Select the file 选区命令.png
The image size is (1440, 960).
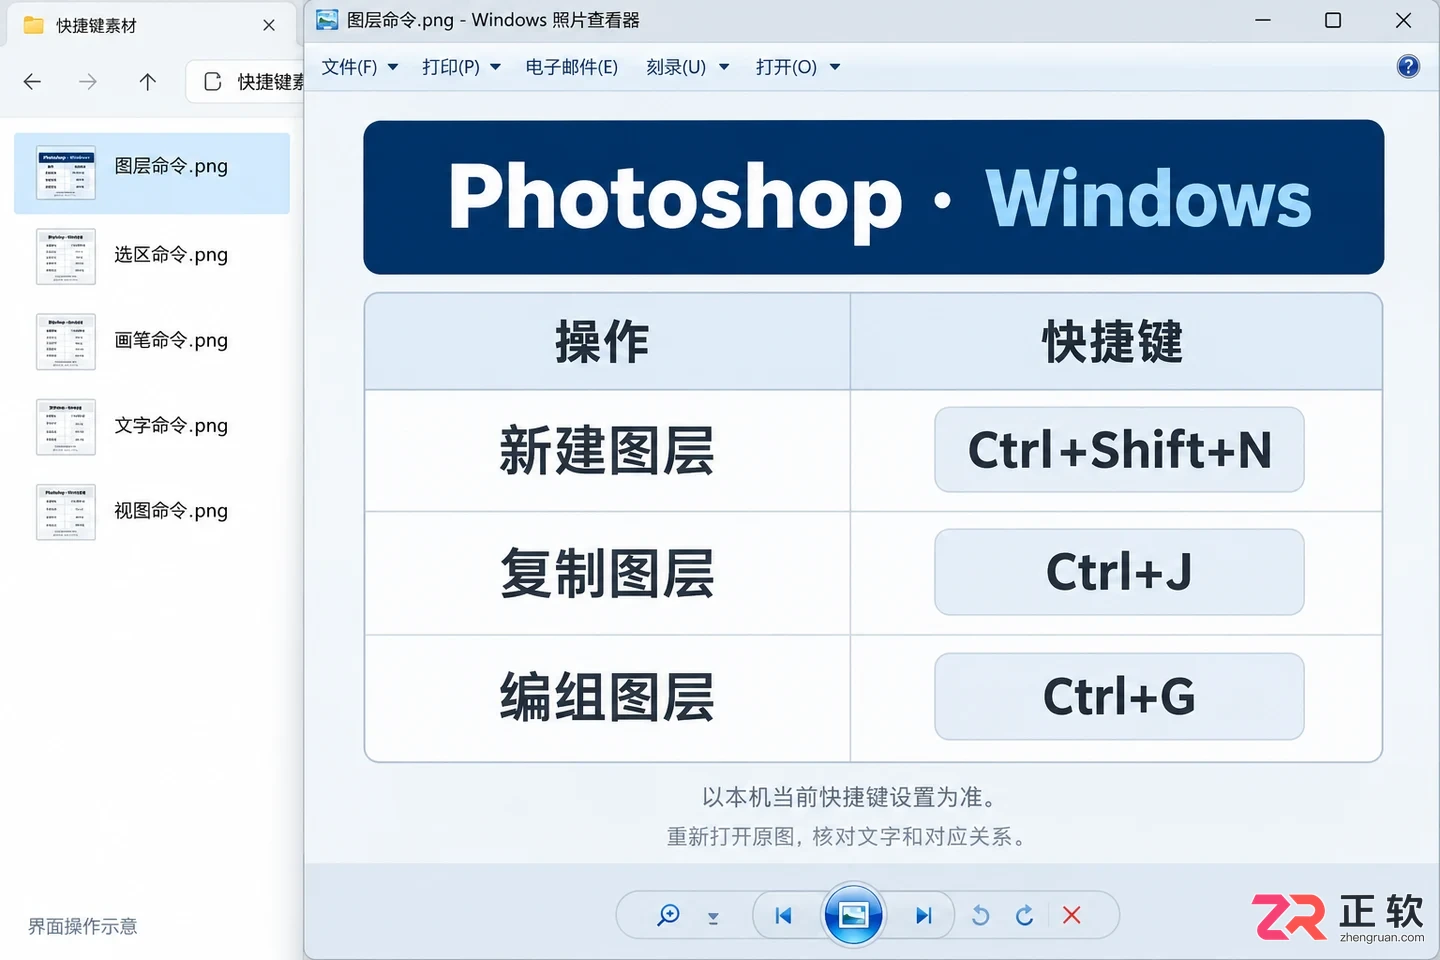(x=152, y=256)
